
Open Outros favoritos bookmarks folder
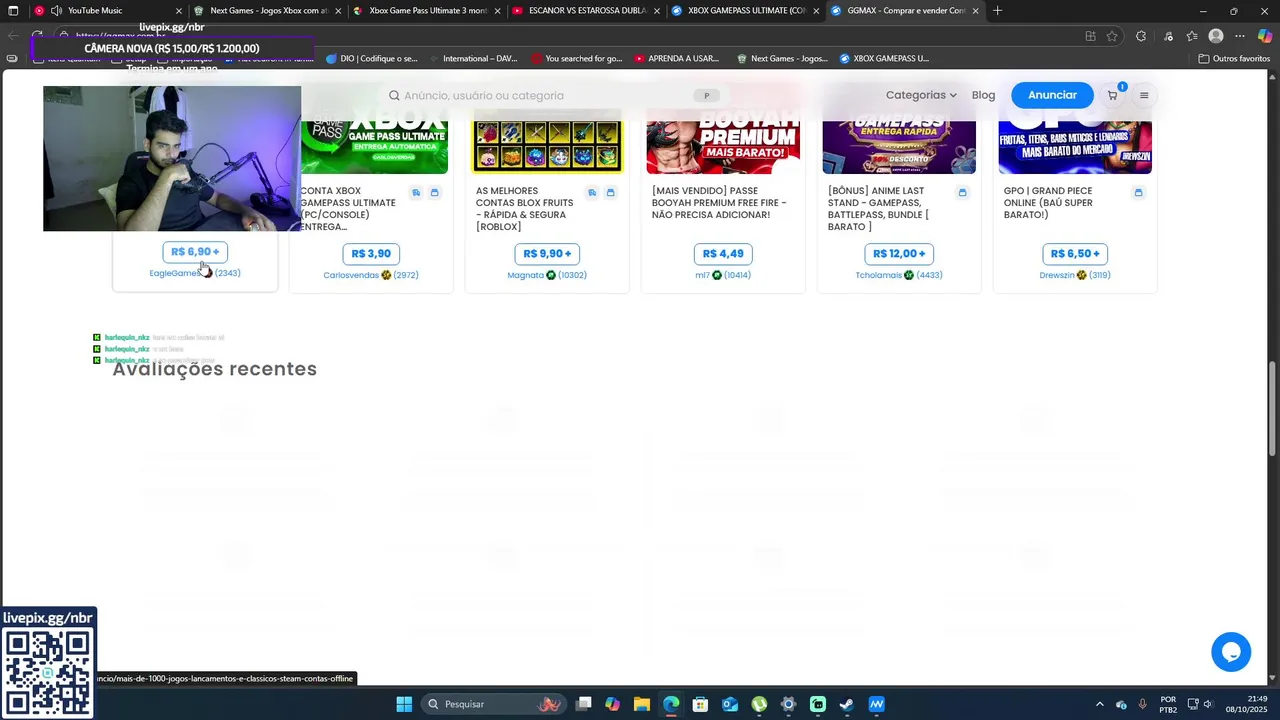tap(1234, 58)
